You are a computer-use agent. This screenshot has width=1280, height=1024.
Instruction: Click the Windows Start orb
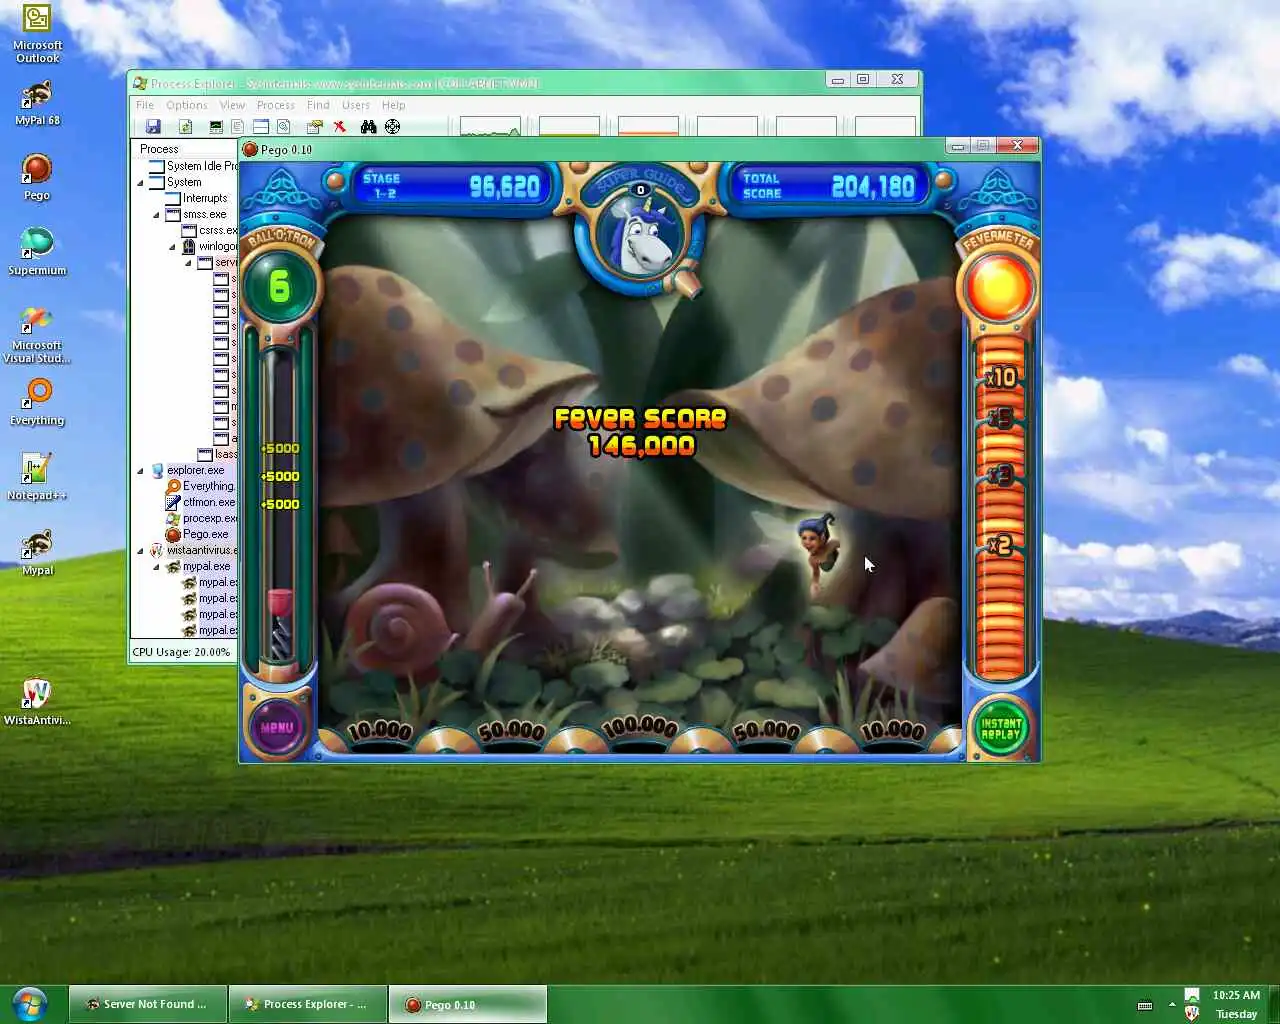[29, 1003]
